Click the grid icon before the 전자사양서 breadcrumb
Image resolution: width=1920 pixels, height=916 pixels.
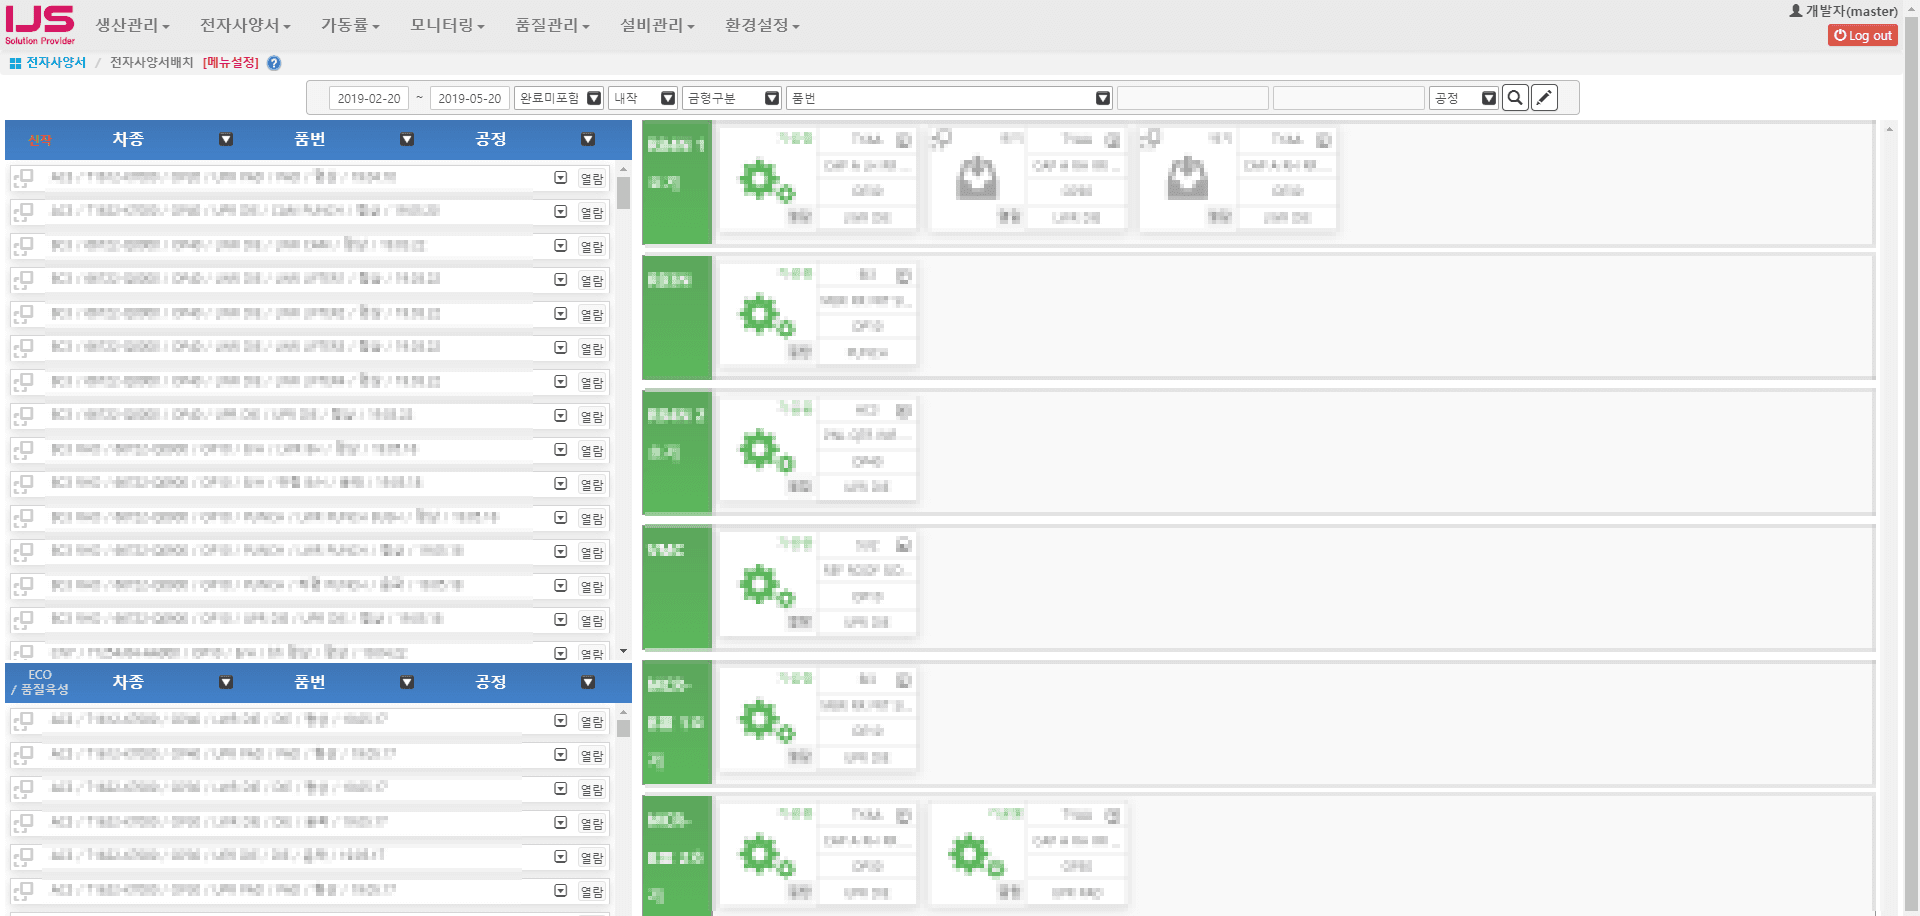pyautogui.click(x=13, y=62)
